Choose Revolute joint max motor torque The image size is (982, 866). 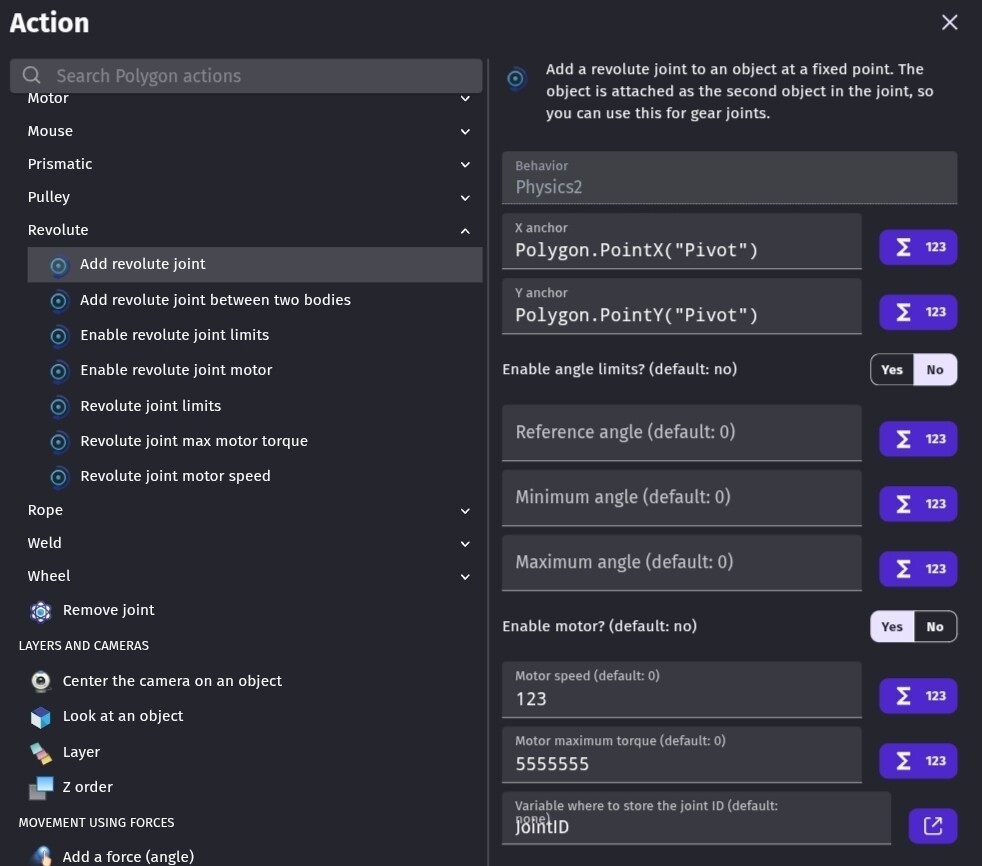tap(194, 441)
